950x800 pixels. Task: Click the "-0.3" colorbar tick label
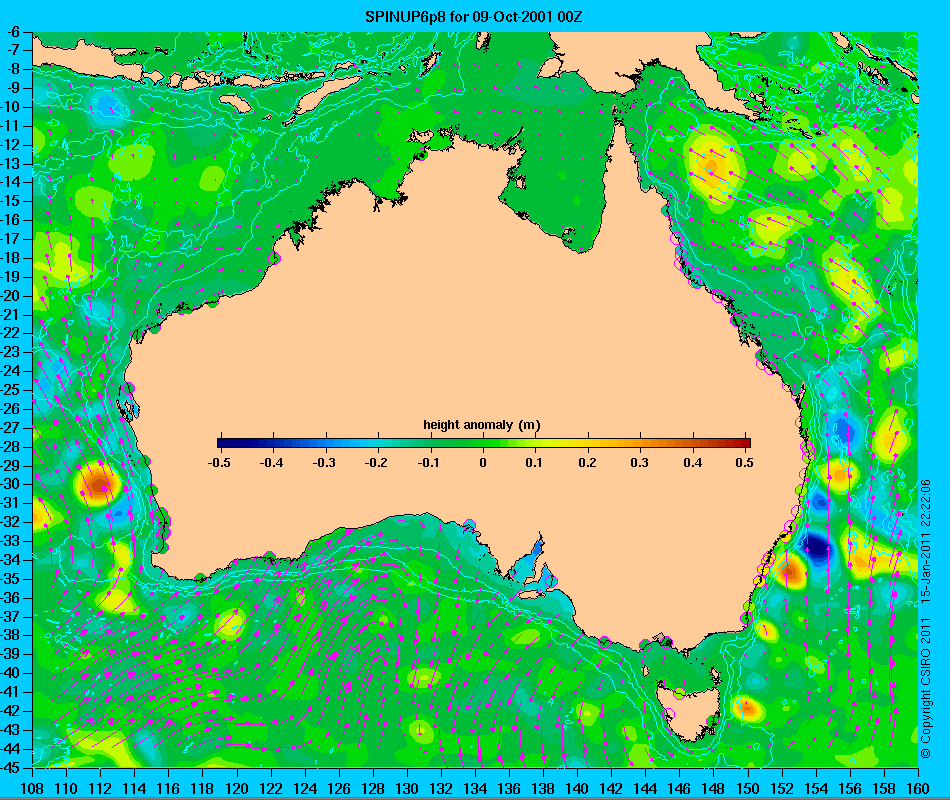pos(324,462)
